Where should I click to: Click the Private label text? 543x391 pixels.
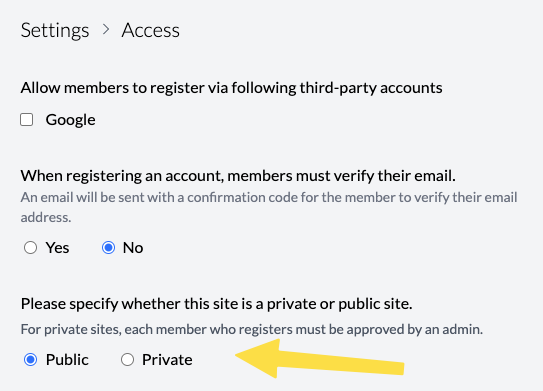click(167, 359)
